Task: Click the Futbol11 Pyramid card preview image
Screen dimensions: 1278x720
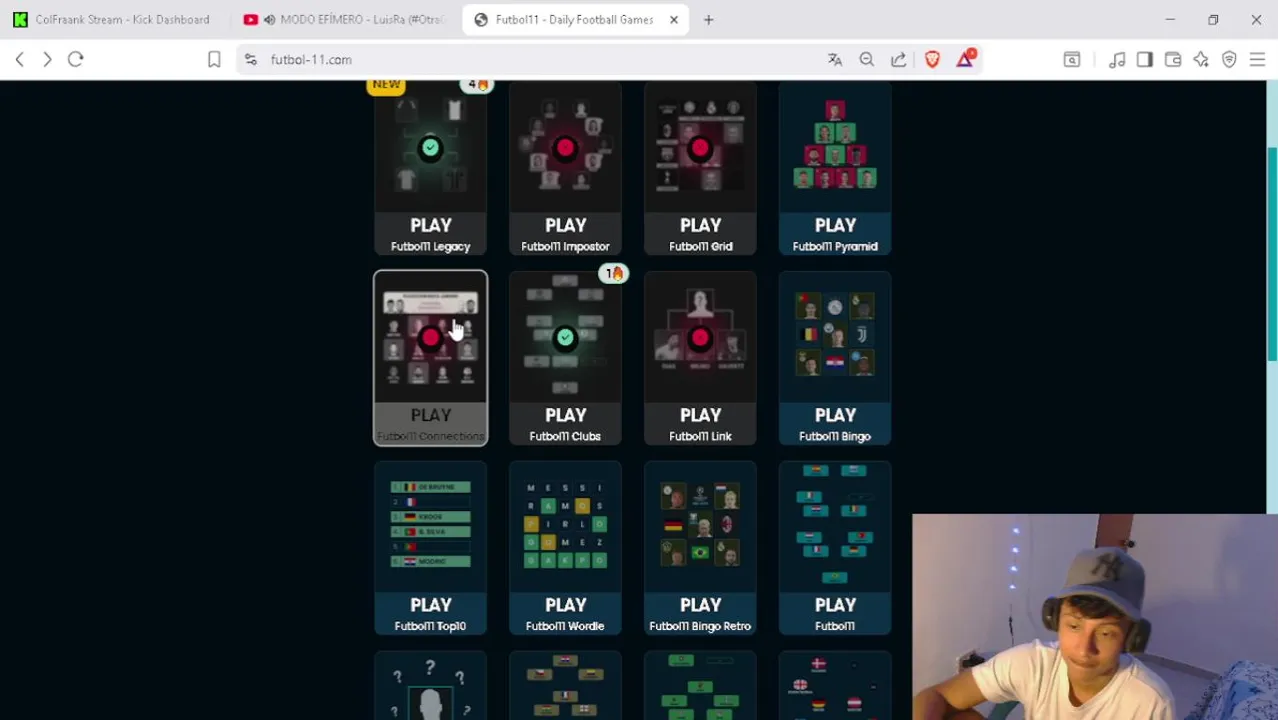Action: 835,145
